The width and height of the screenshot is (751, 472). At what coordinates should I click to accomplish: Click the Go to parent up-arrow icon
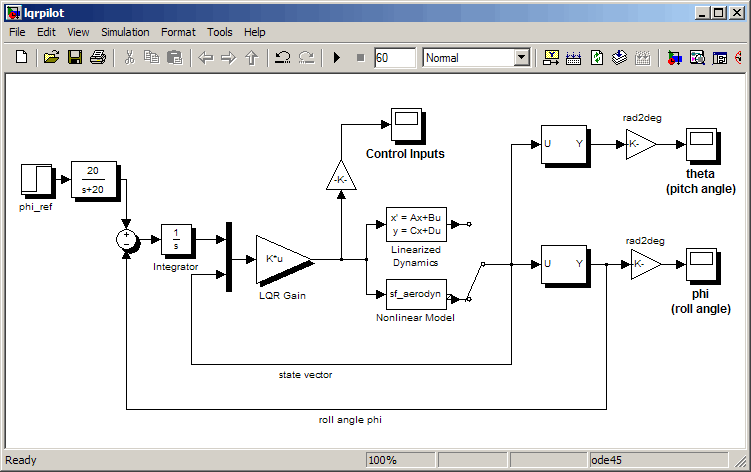(252, 58)
